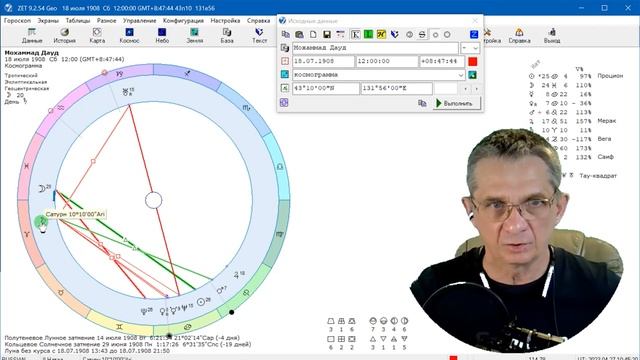The image size is (640, 360).
Task: Click the longitude field 131°56'00"E
Action: click(x=396, y=88)
